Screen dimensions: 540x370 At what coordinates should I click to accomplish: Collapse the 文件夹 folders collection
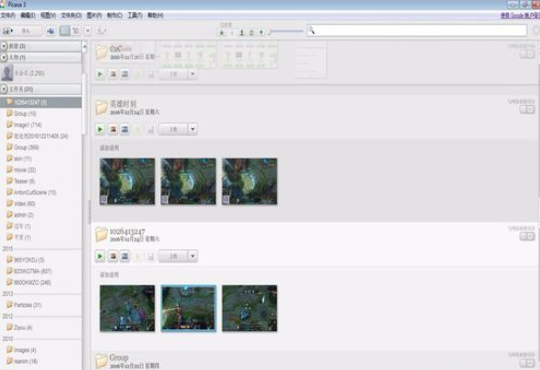click(x=4, y=89)
